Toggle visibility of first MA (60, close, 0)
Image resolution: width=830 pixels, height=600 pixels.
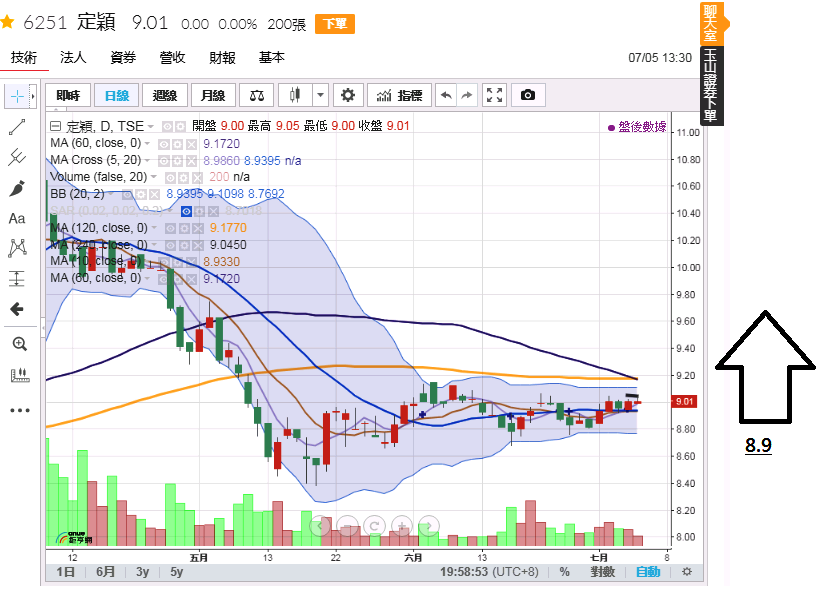pos(164,144)
